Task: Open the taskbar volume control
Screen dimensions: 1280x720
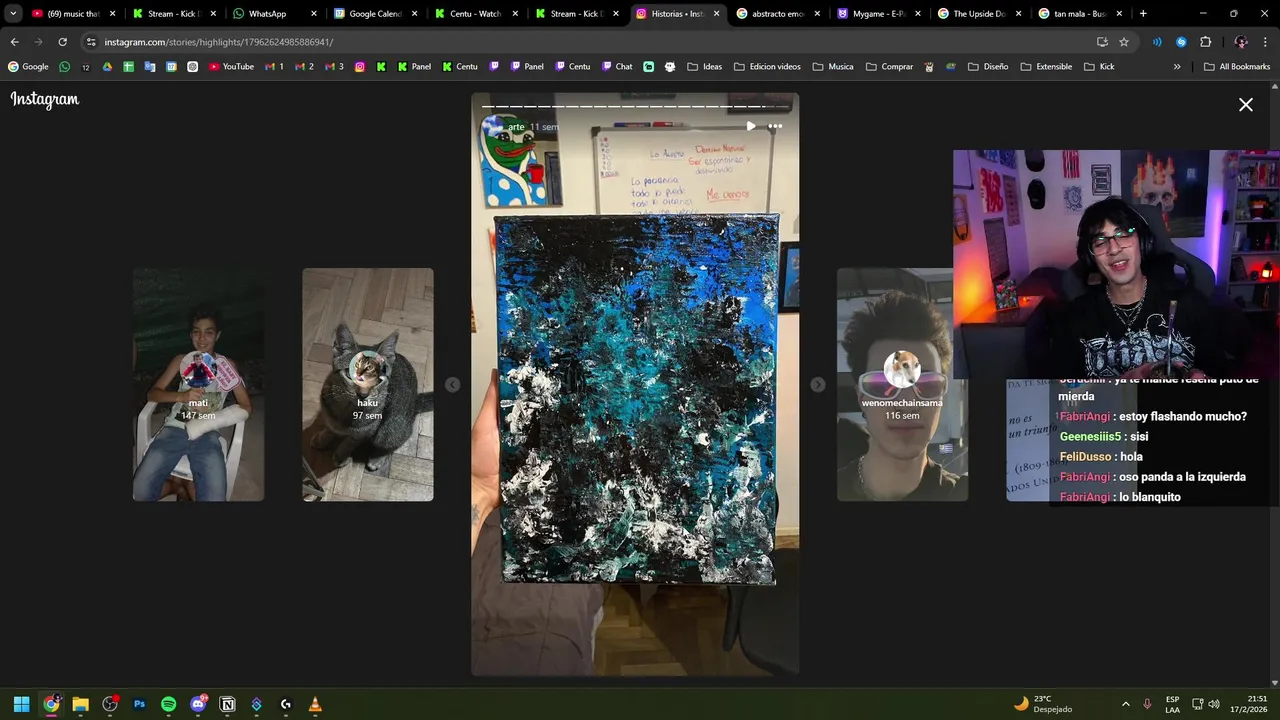Action: coord(1214,704)
